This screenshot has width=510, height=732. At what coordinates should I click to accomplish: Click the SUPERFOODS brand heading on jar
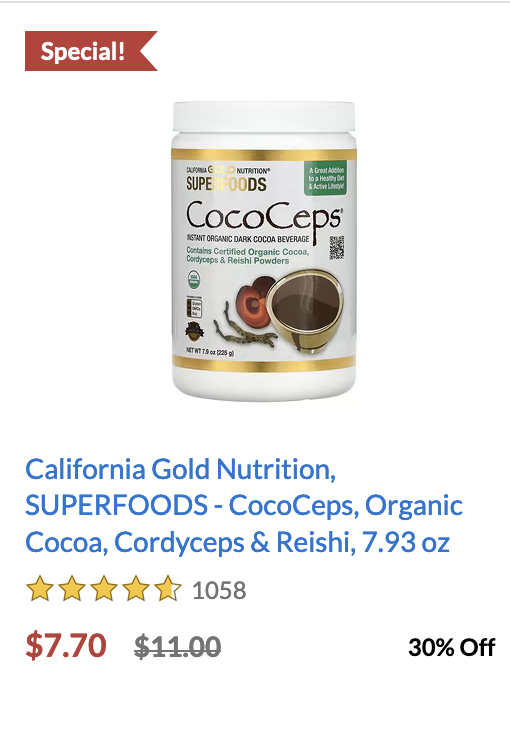point(226,183)
